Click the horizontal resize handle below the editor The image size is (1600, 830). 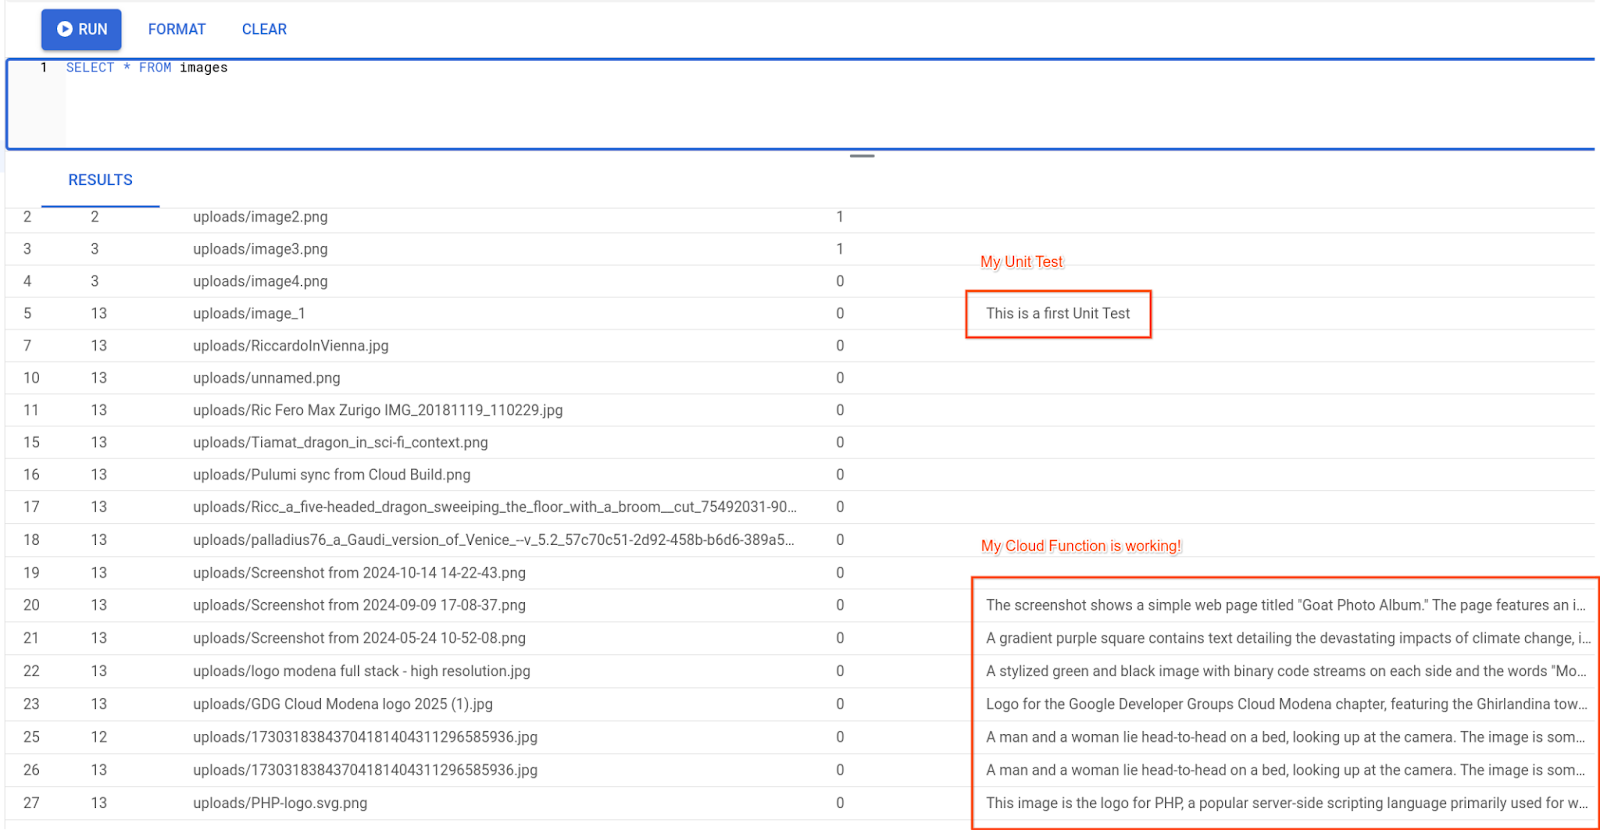(x=862, y=156)
